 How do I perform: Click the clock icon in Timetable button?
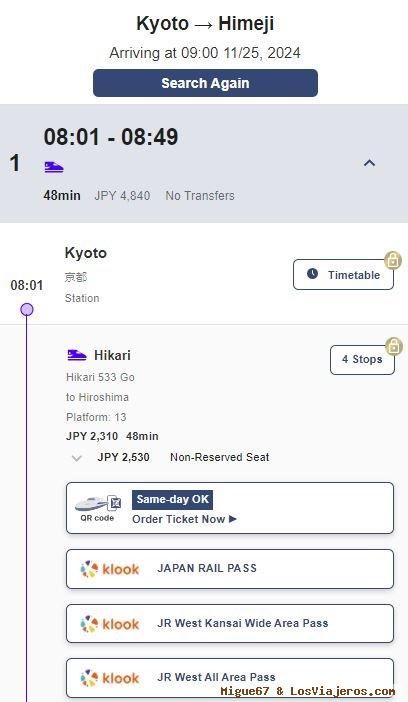click(313, 274)
